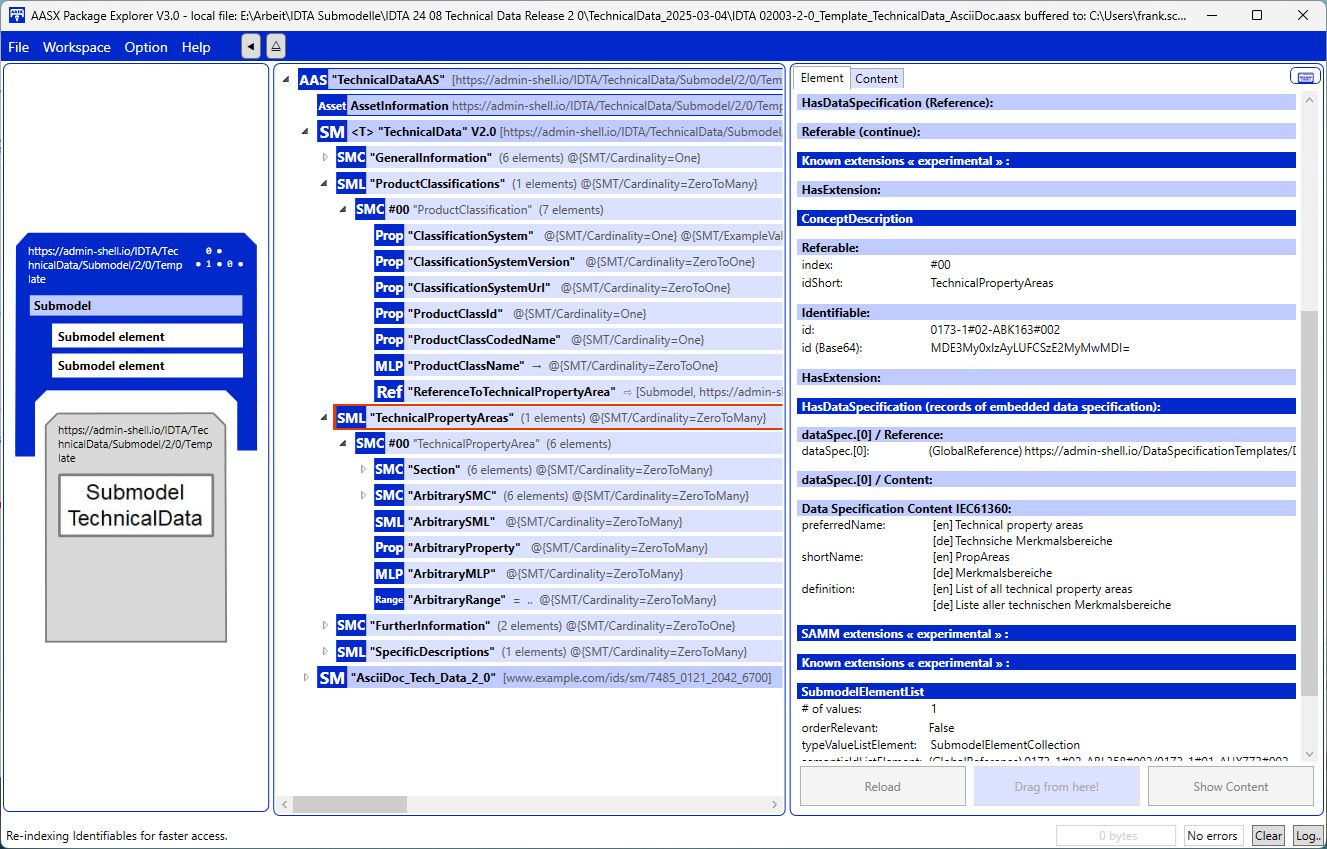Expand the AsciiDoc_Tech_Data_2_0 submodel node
The height and width of the screenshot is (849, 1327).
[x=306, y=678]
